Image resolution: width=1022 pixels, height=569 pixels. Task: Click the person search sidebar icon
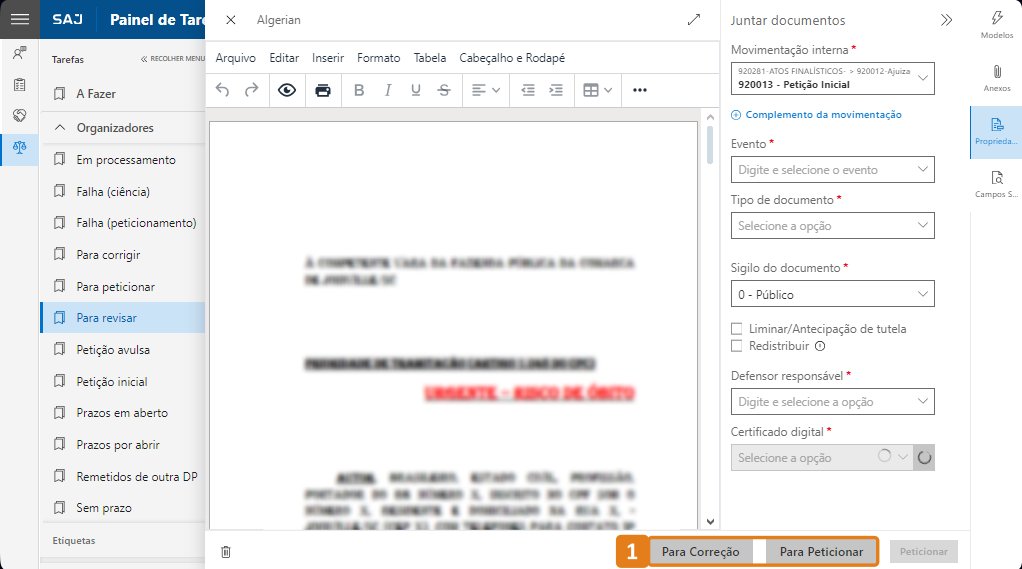click(20, 53)
